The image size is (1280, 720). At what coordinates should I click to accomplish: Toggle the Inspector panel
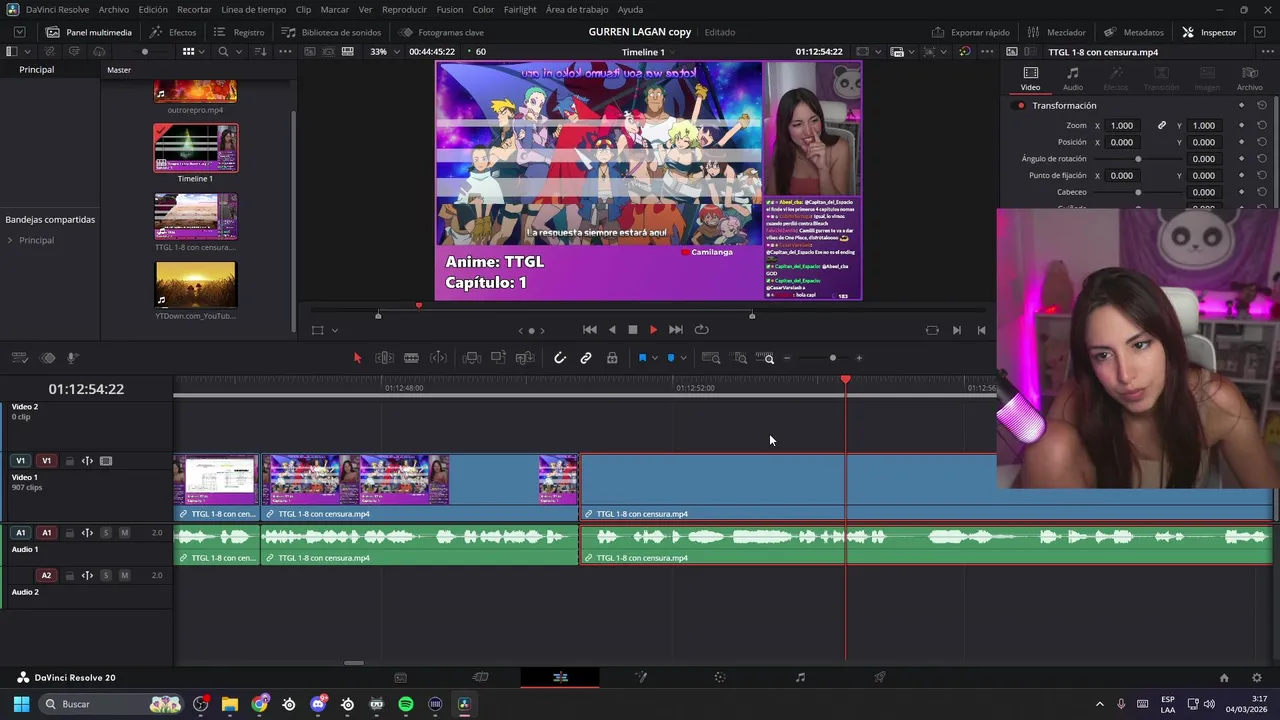1209,32
